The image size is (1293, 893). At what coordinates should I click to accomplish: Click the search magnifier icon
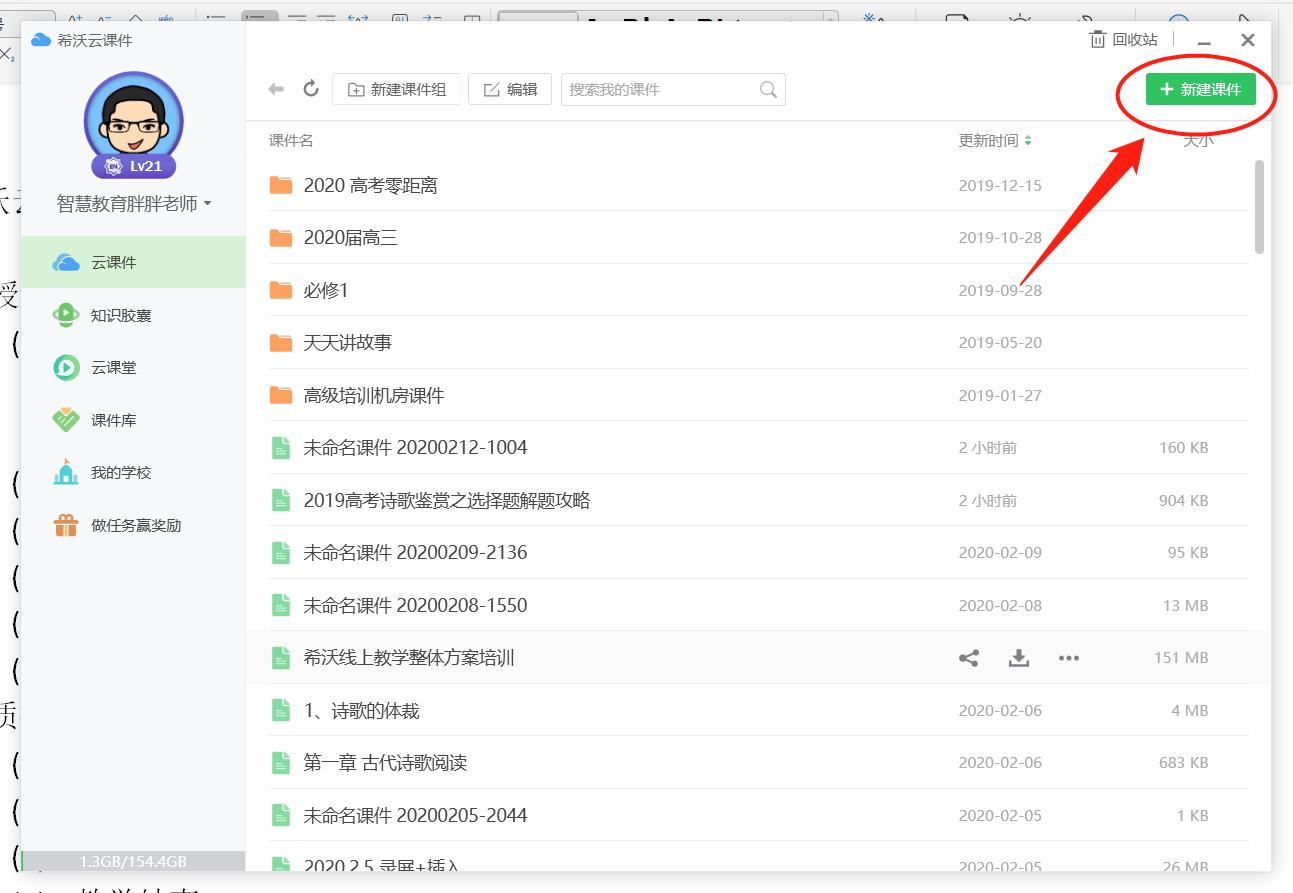tap(767, 89)
